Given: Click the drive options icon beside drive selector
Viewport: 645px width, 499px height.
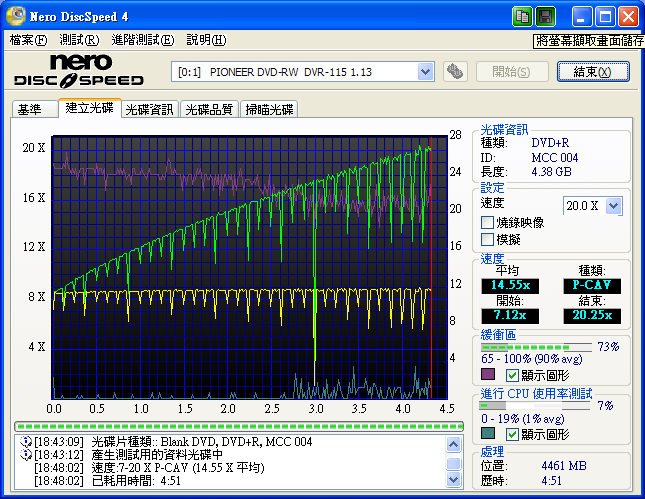Looking at the screenshot, I should click(455, 72).
